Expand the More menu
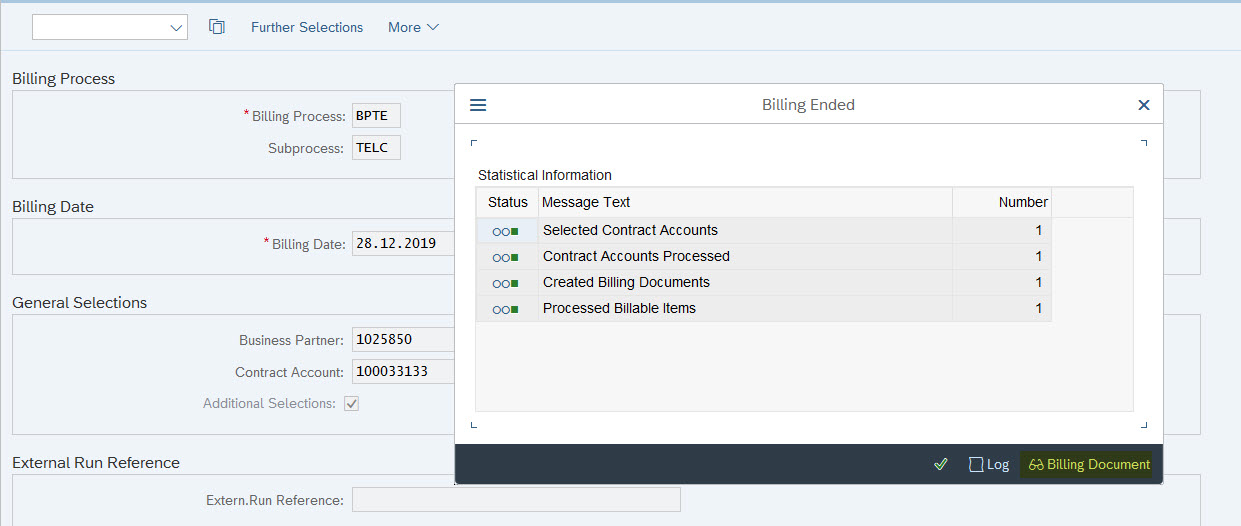Screen dimensions: 1241x526 [x=413, y=27]
